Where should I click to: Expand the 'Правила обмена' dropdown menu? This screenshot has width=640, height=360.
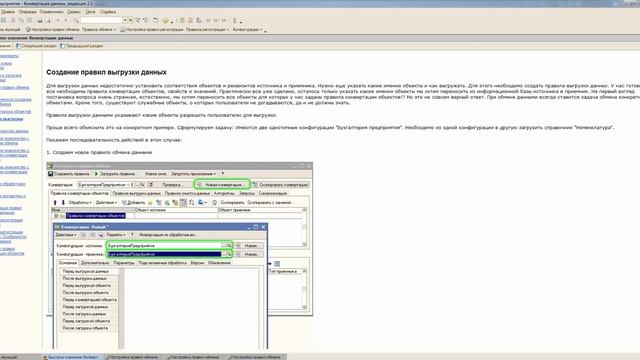99,30
